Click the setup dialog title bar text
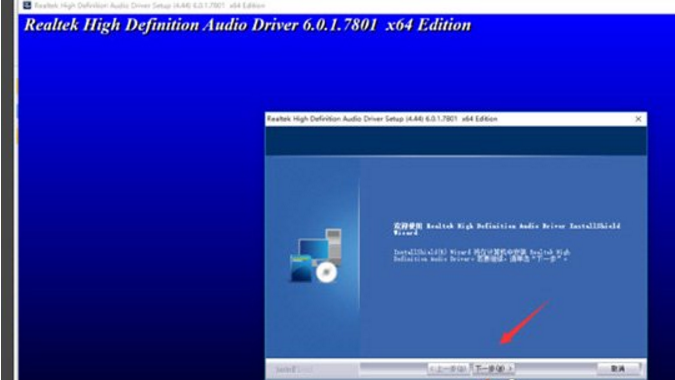 382,119
